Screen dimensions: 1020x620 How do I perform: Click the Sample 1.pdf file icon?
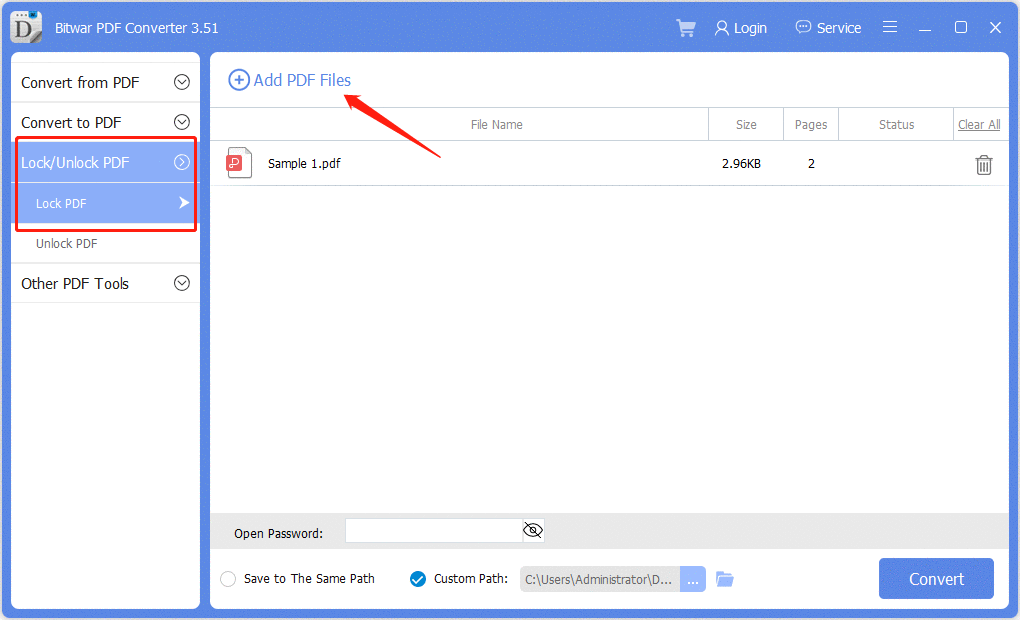click(x=239, y=163)
